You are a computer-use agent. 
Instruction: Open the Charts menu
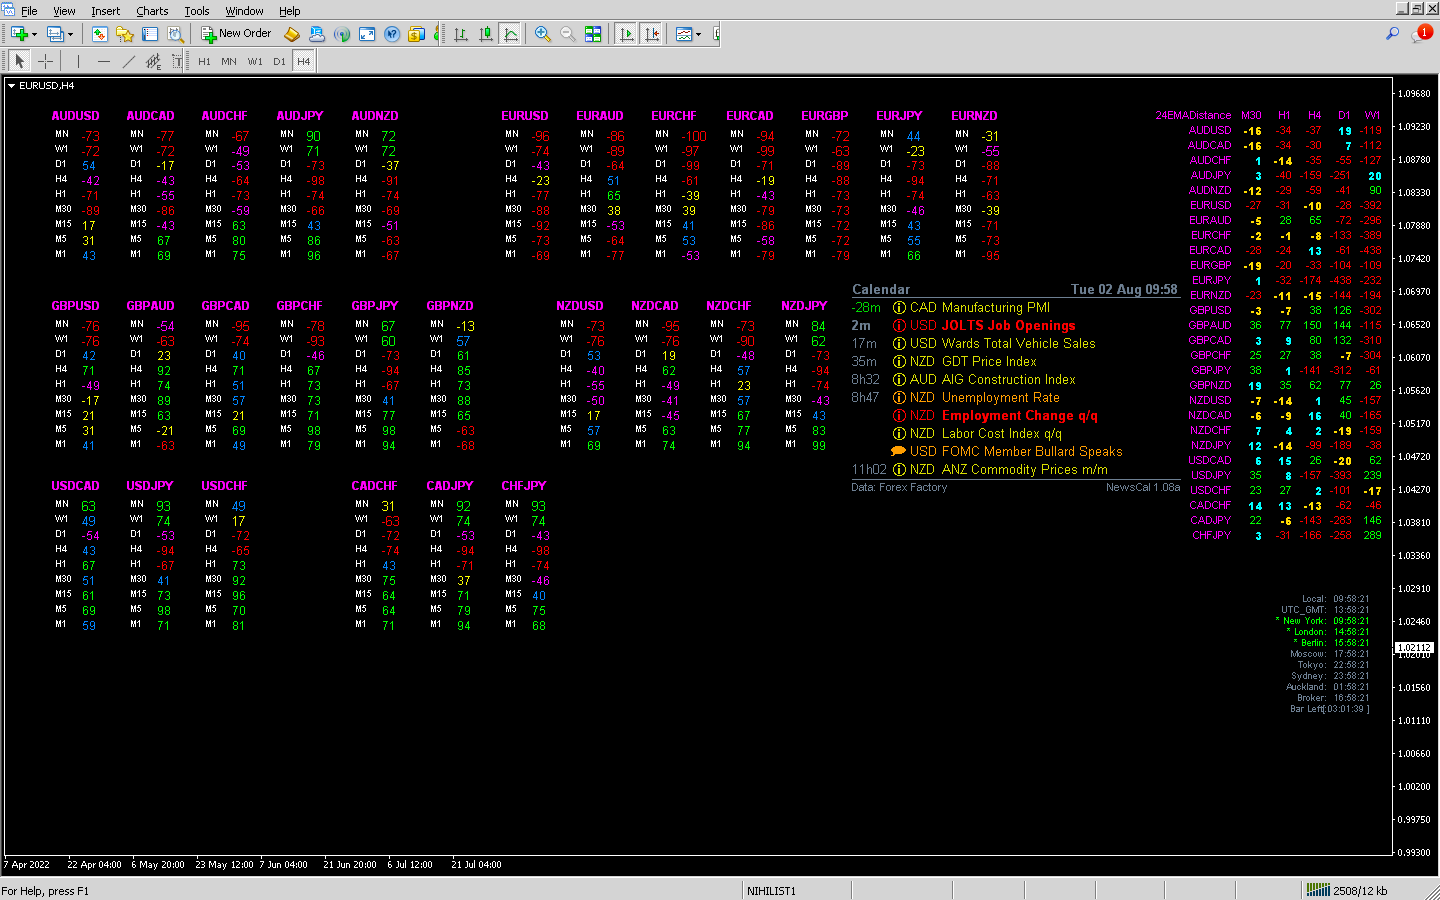tap(152, 11)
